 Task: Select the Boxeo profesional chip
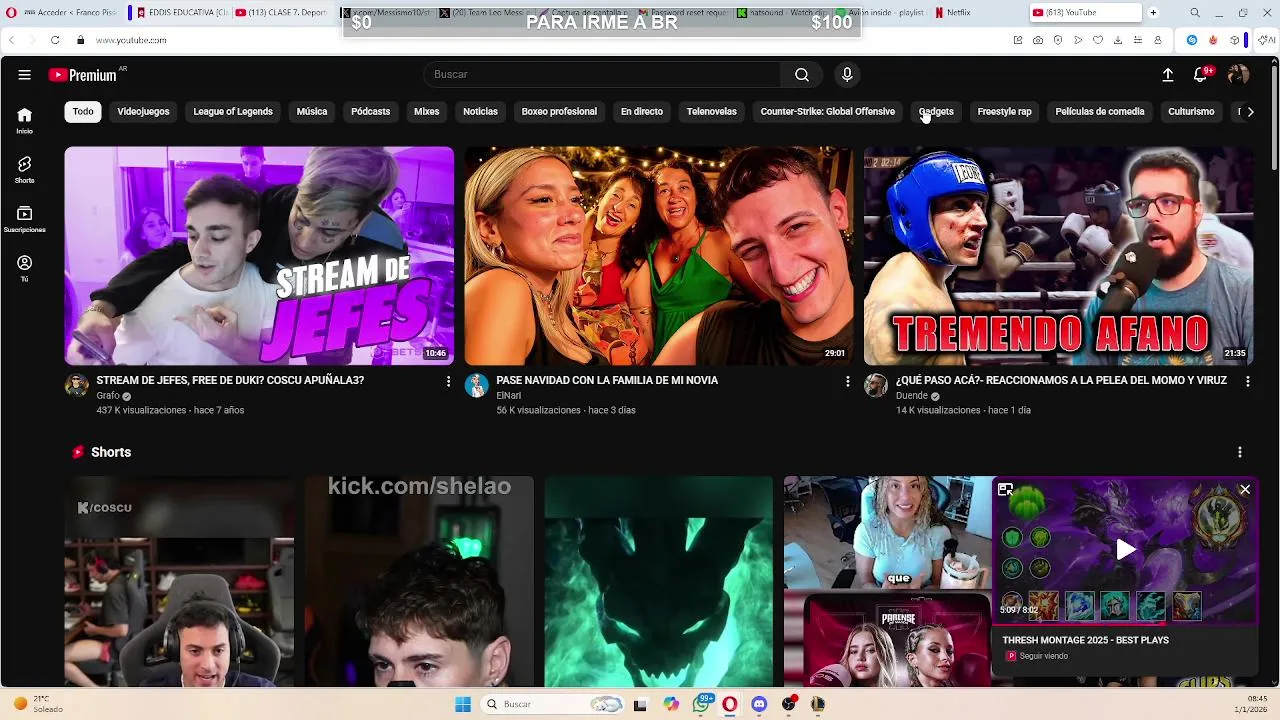559,112
